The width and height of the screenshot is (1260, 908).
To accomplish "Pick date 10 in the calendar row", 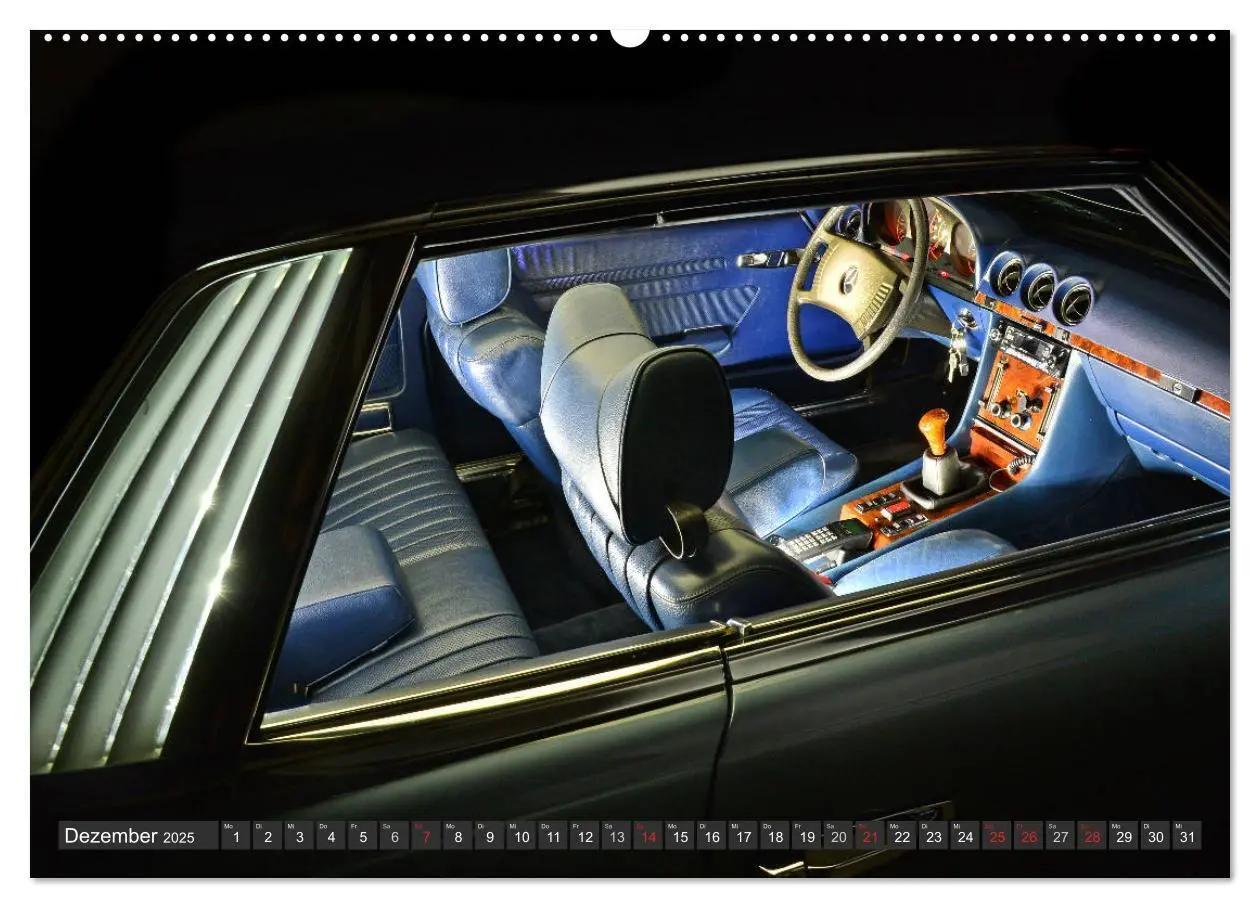I will tap(521, 836).
